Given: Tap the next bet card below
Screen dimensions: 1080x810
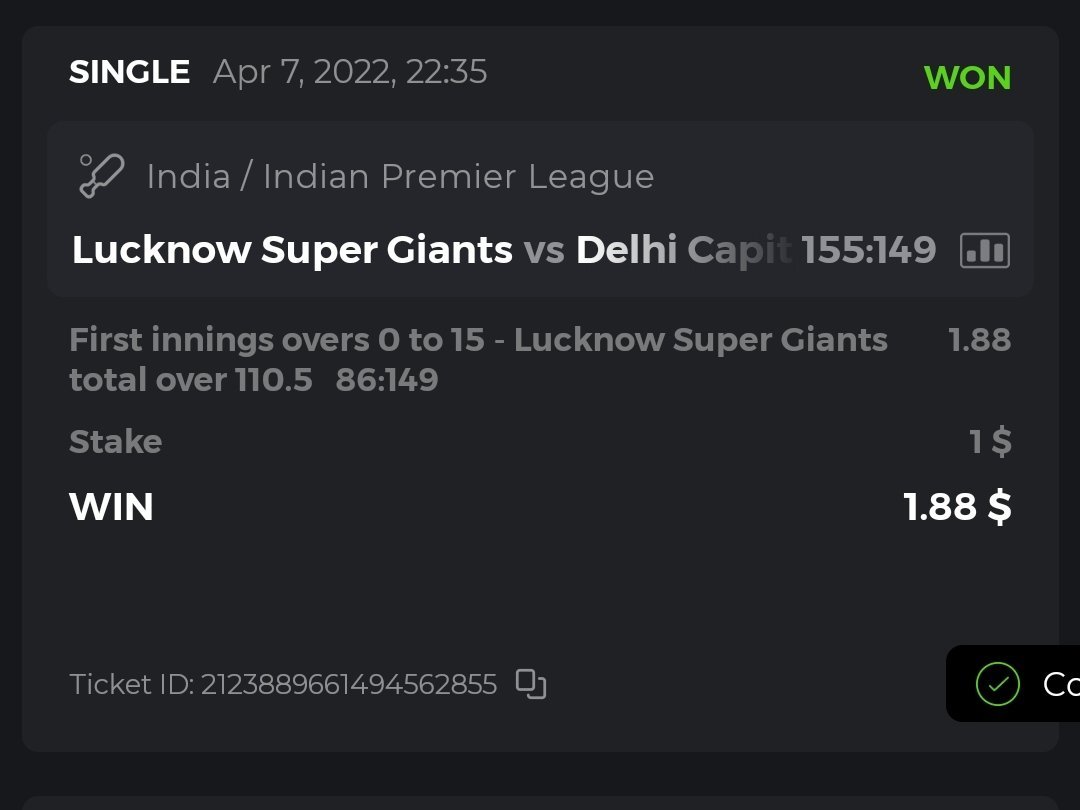Looking at the screenshot, I should tap(540, 802).
